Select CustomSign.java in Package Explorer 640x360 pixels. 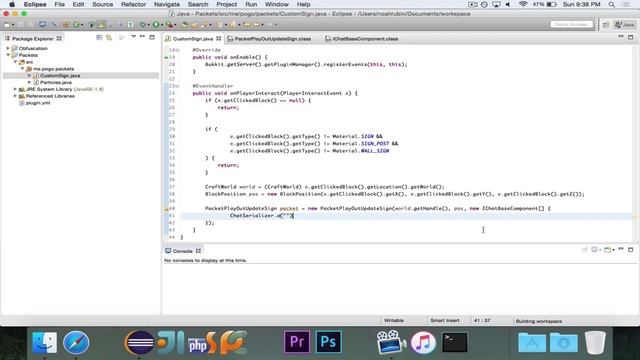(60, 76)
